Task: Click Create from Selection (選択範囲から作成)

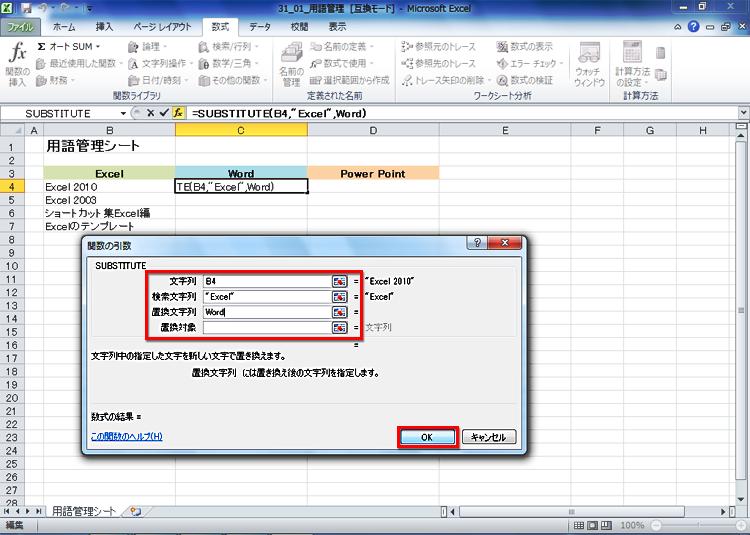Action: (350, 80)
